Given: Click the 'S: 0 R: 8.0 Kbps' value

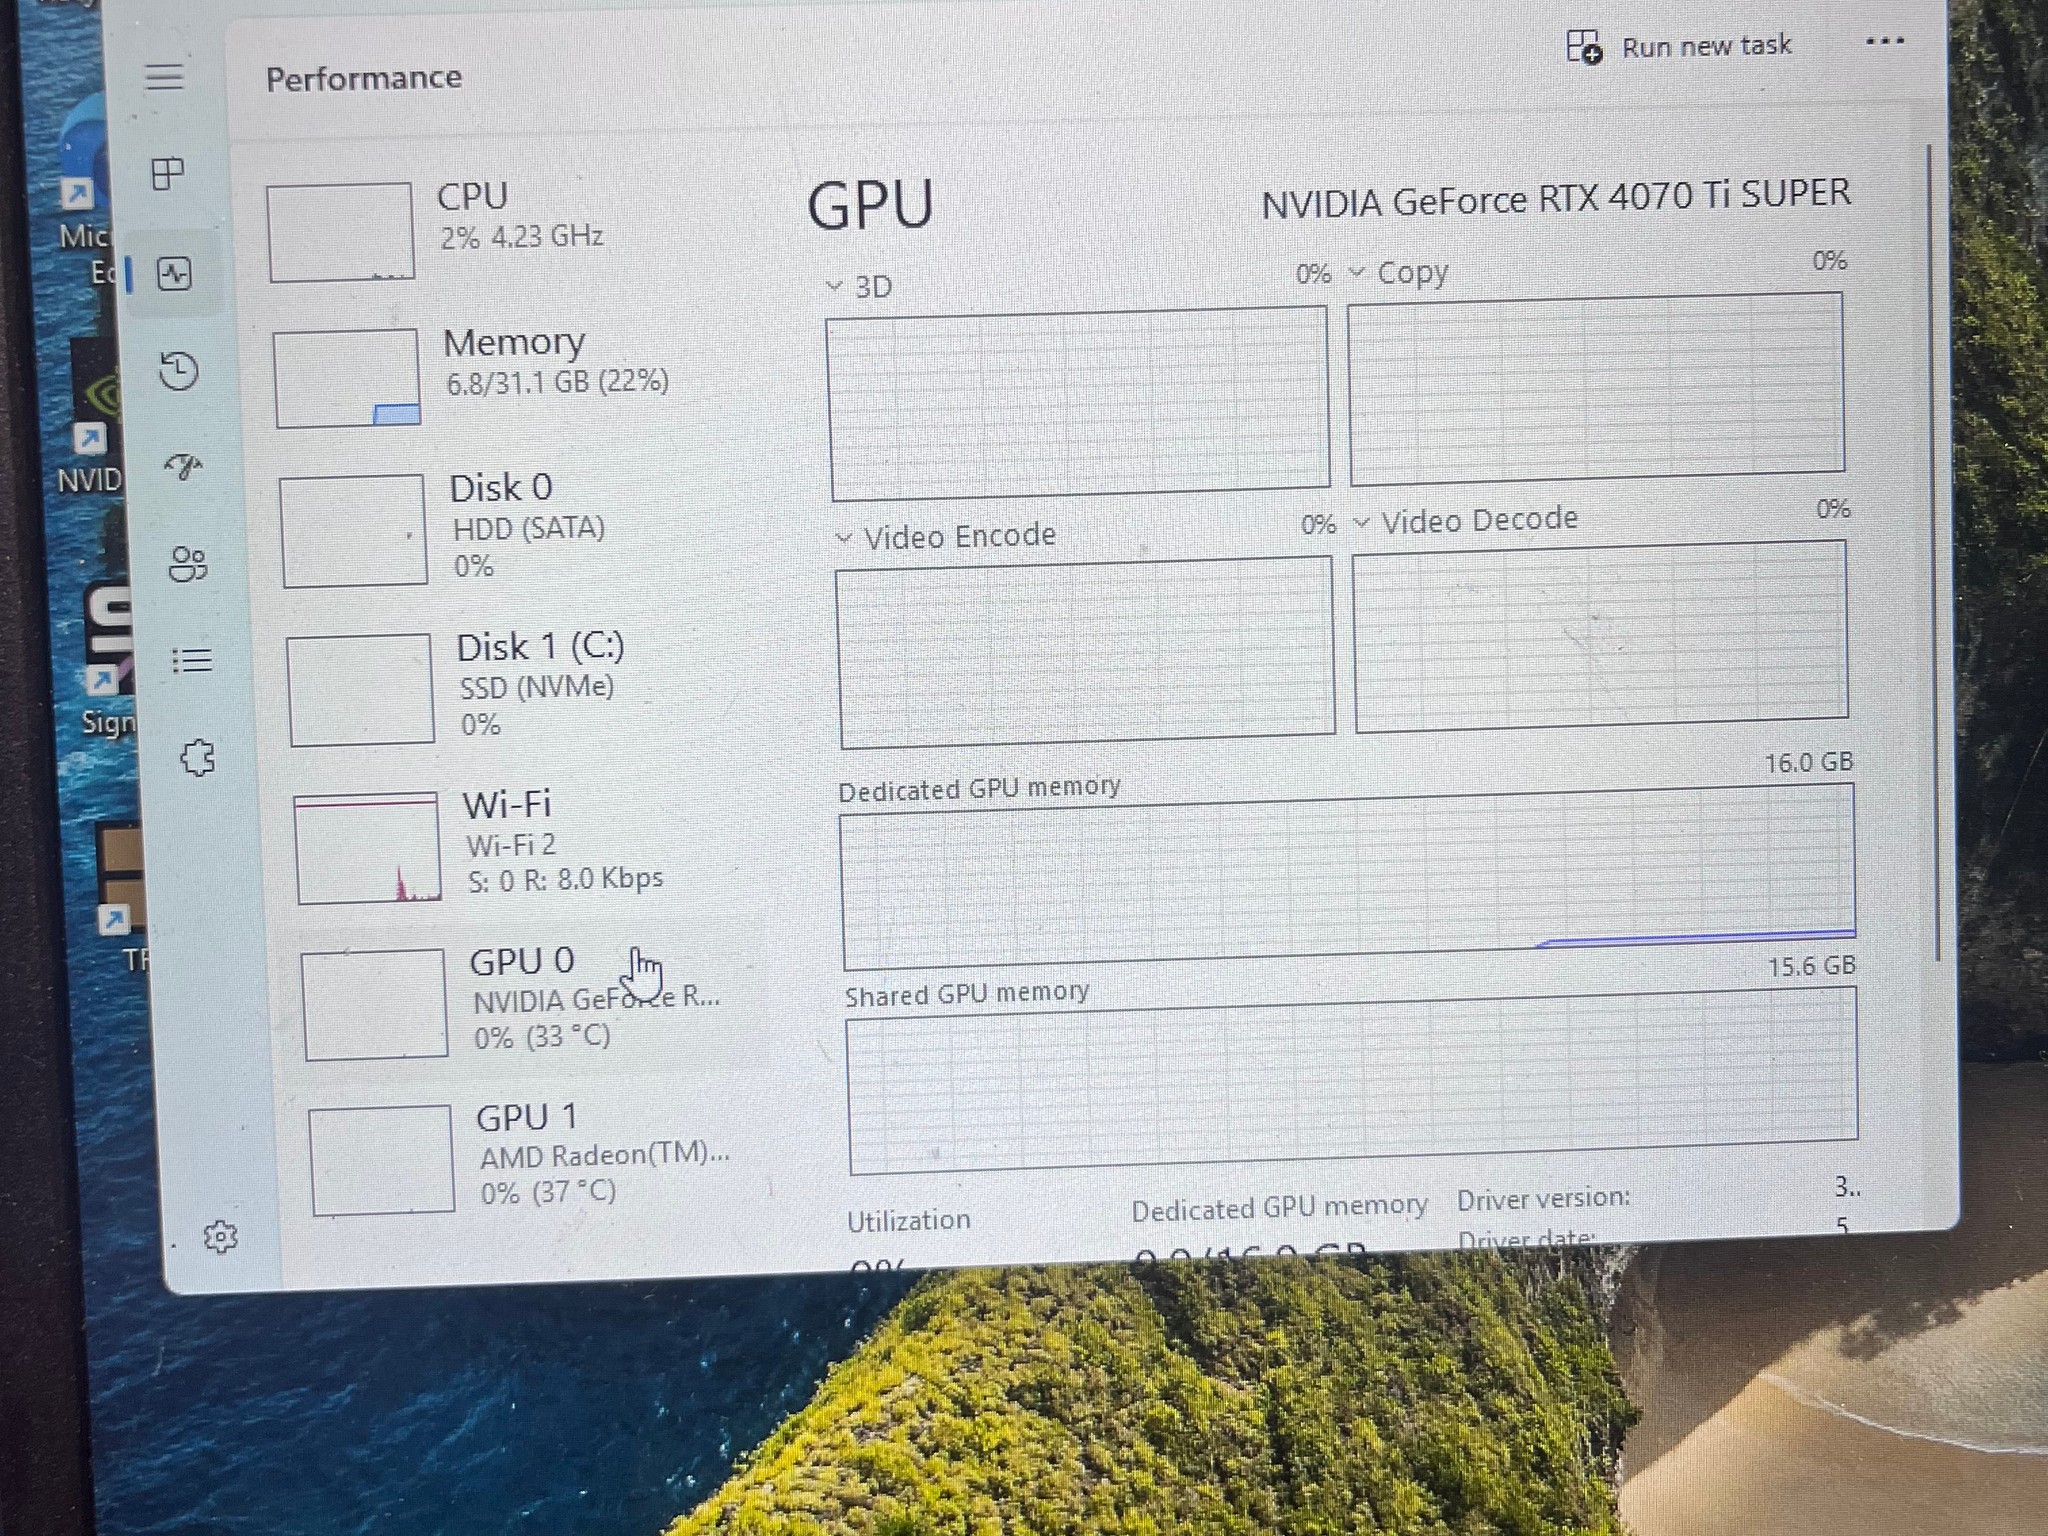Looking at the screenshot, I should point(565,879).
